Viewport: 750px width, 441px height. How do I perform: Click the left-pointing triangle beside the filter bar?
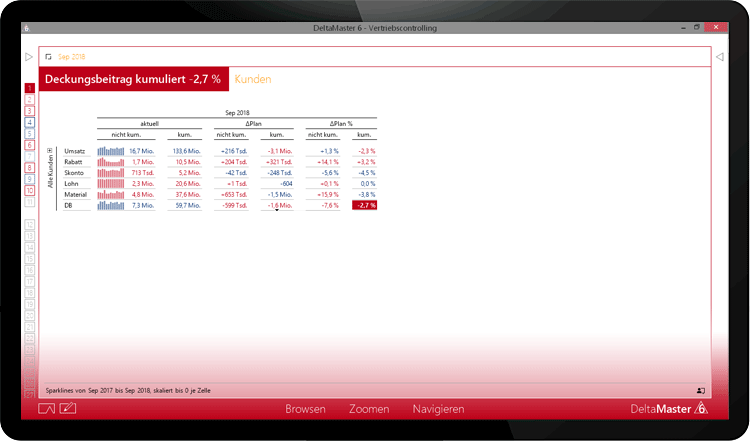[719, 57]
